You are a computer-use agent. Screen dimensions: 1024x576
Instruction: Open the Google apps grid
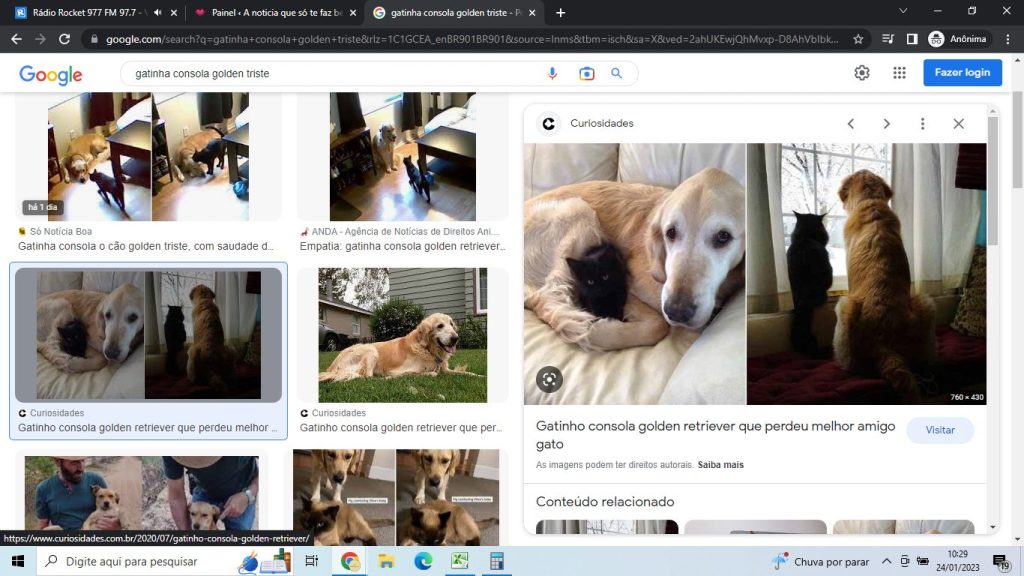point(899,73)
